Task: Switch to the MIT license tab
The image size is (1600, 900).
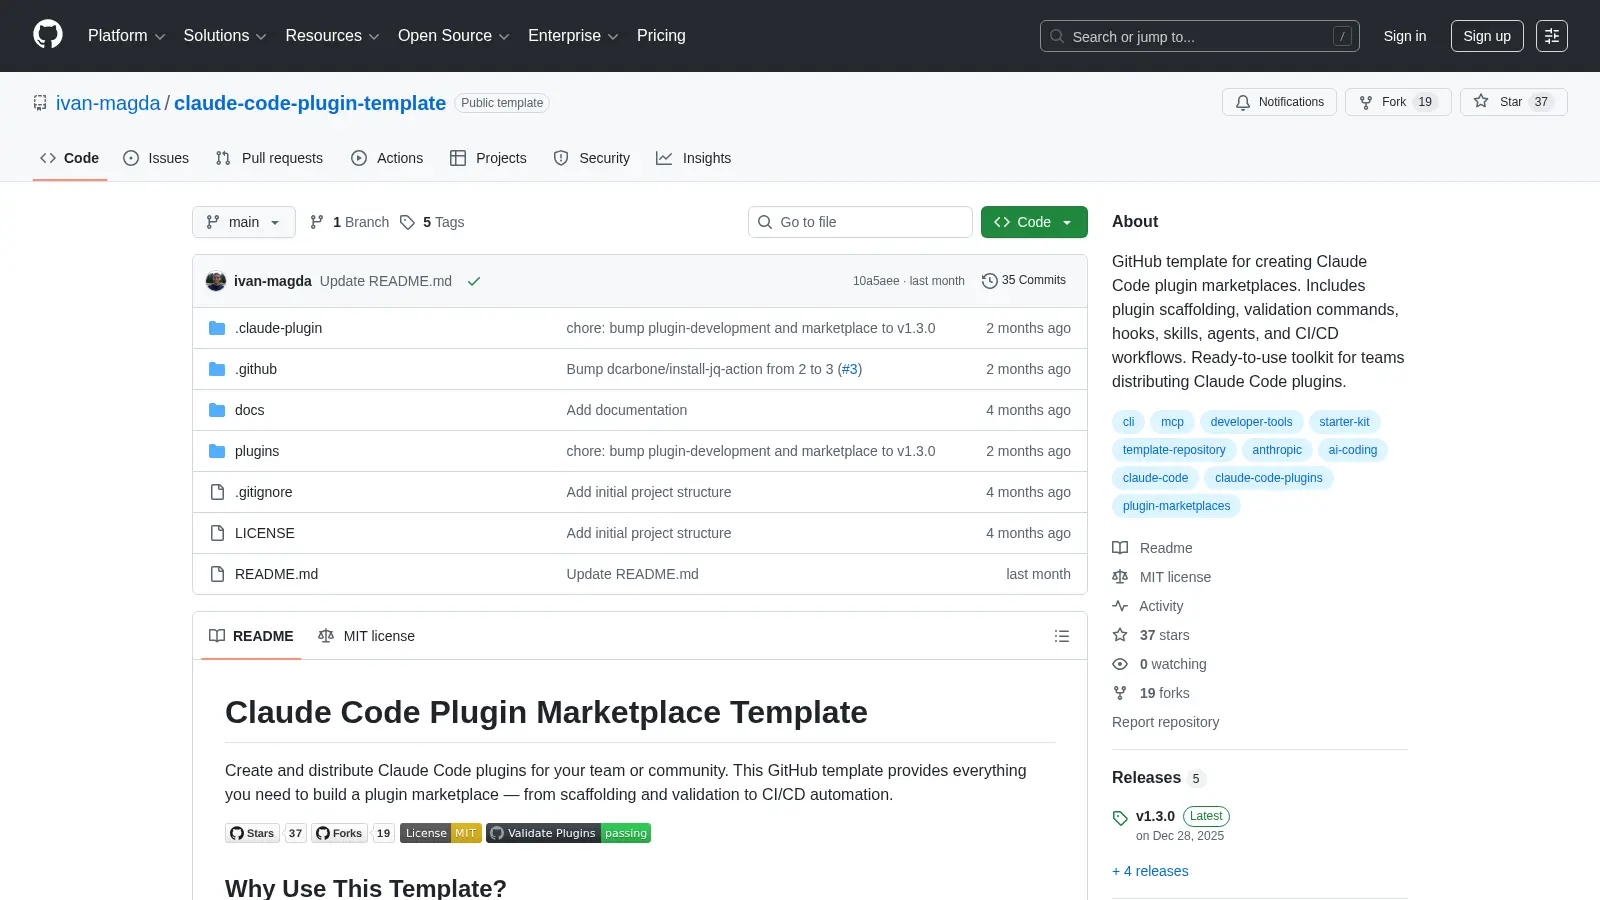Action: point(366,636)
